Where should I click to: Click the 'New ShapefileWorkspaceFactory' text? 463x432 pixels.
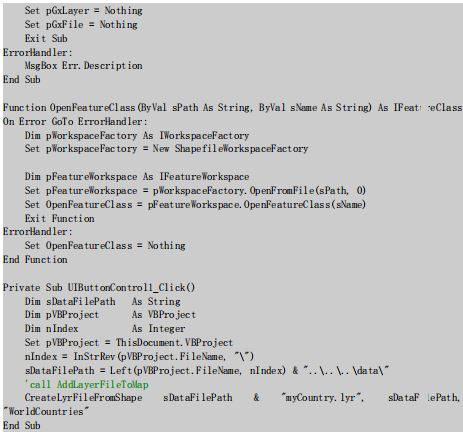[230, 149]
